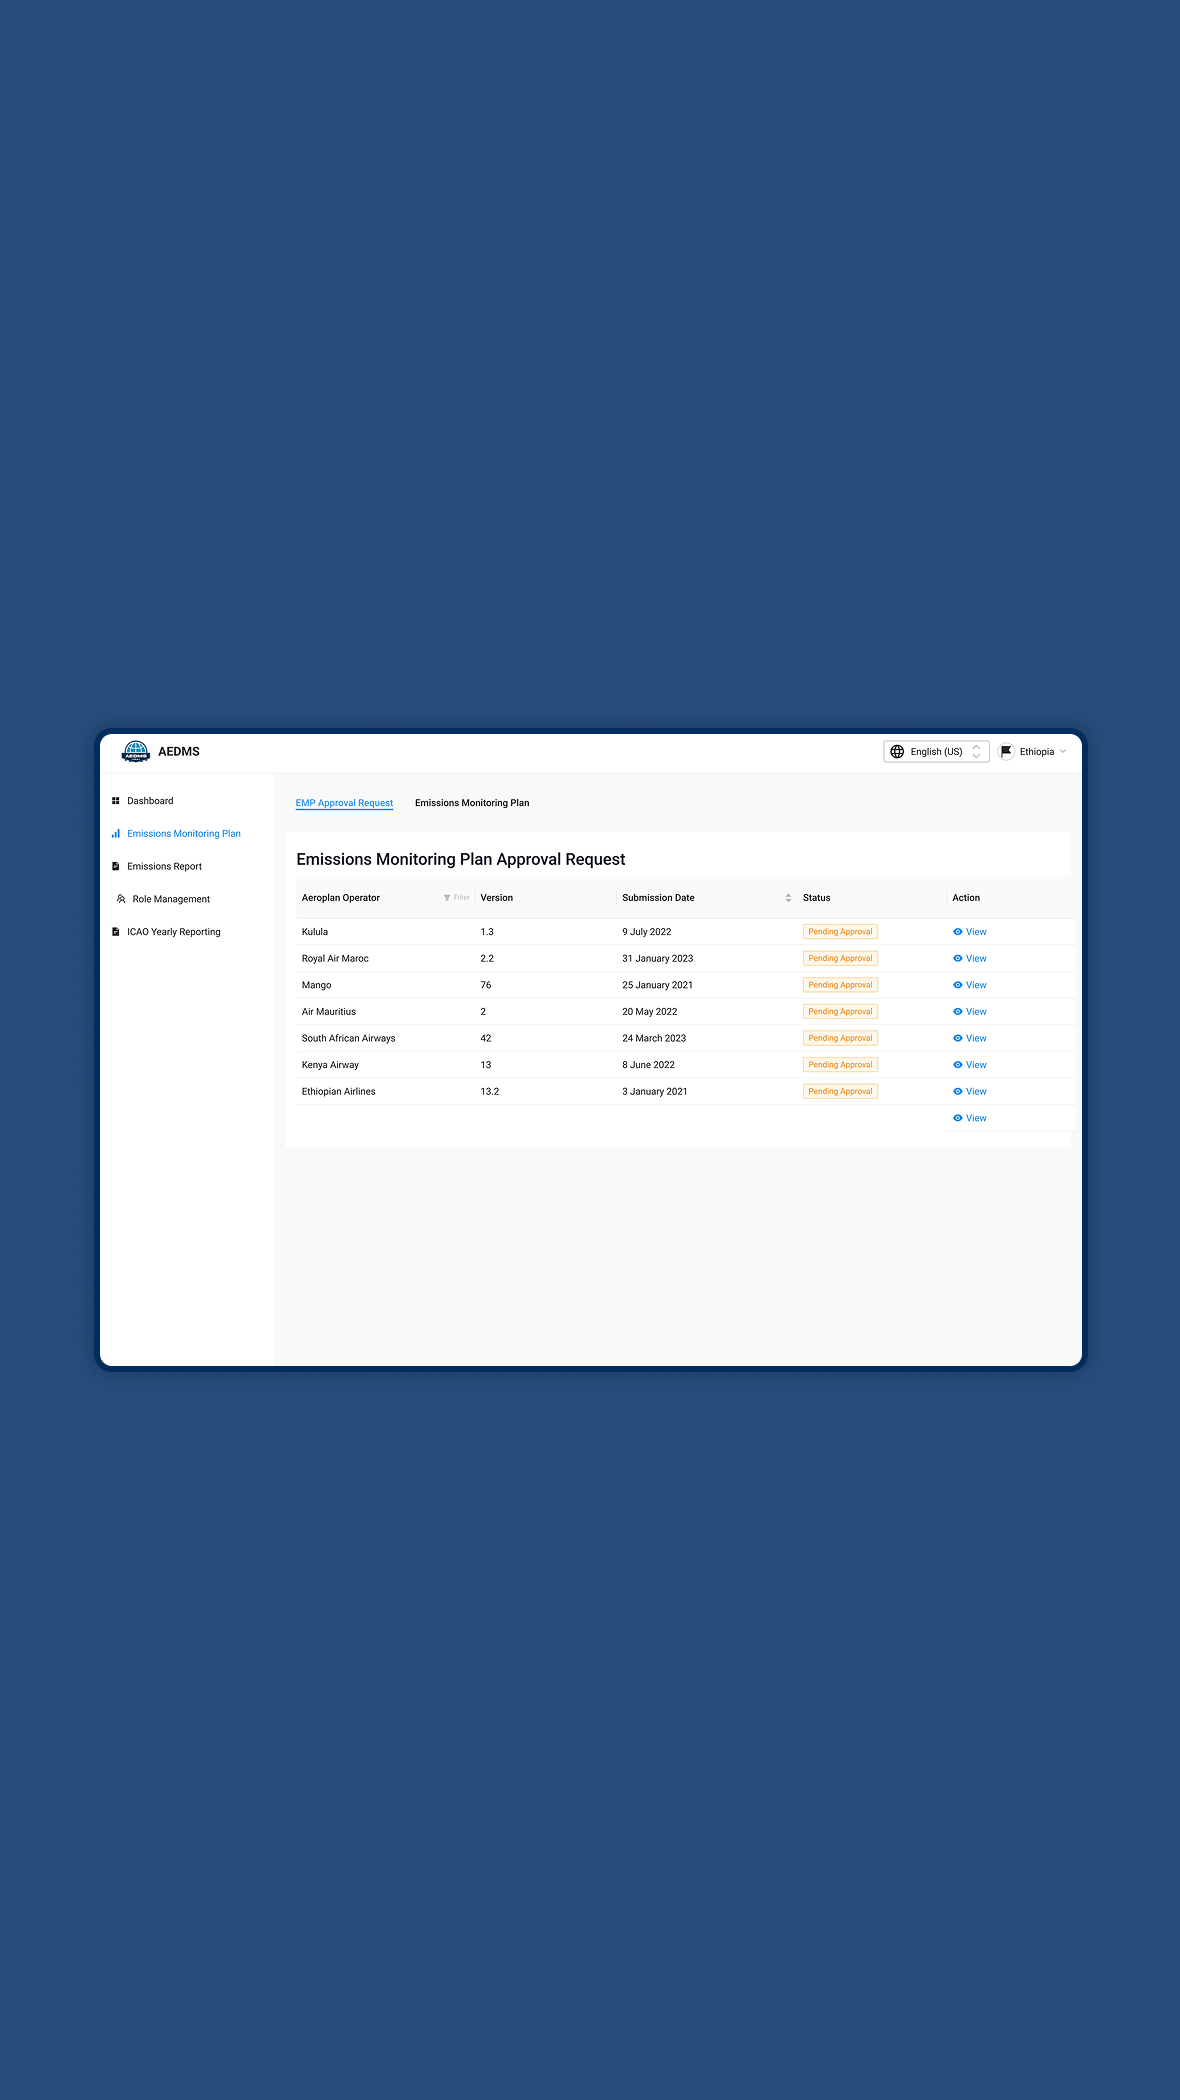Click Pending Approval badge for Kulula
Image resolution: width=1180 pixels, height=2100 pixels.
pos(840,932)
